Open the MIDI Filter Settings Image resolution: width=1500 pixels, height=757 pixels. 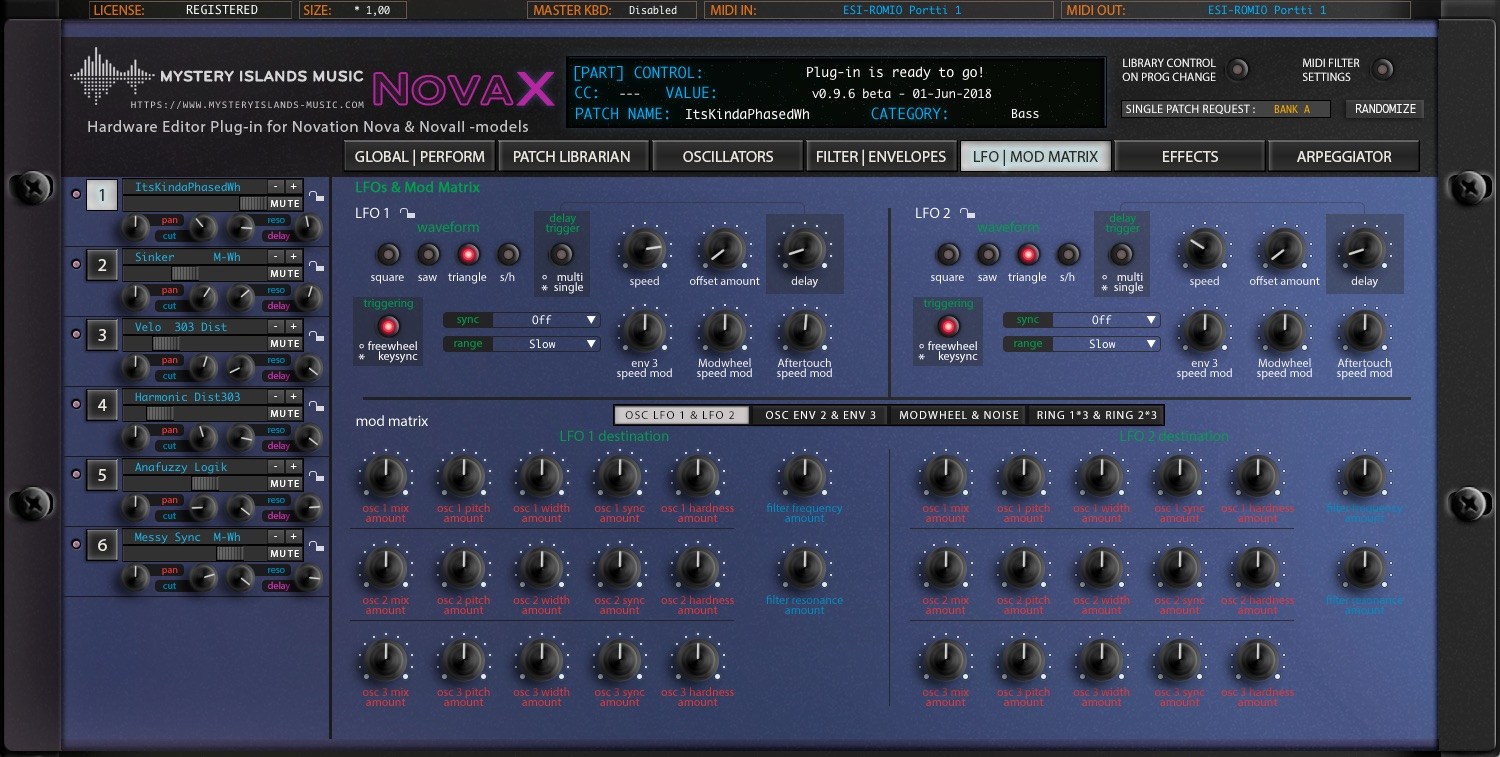[x=1384, y=70]
